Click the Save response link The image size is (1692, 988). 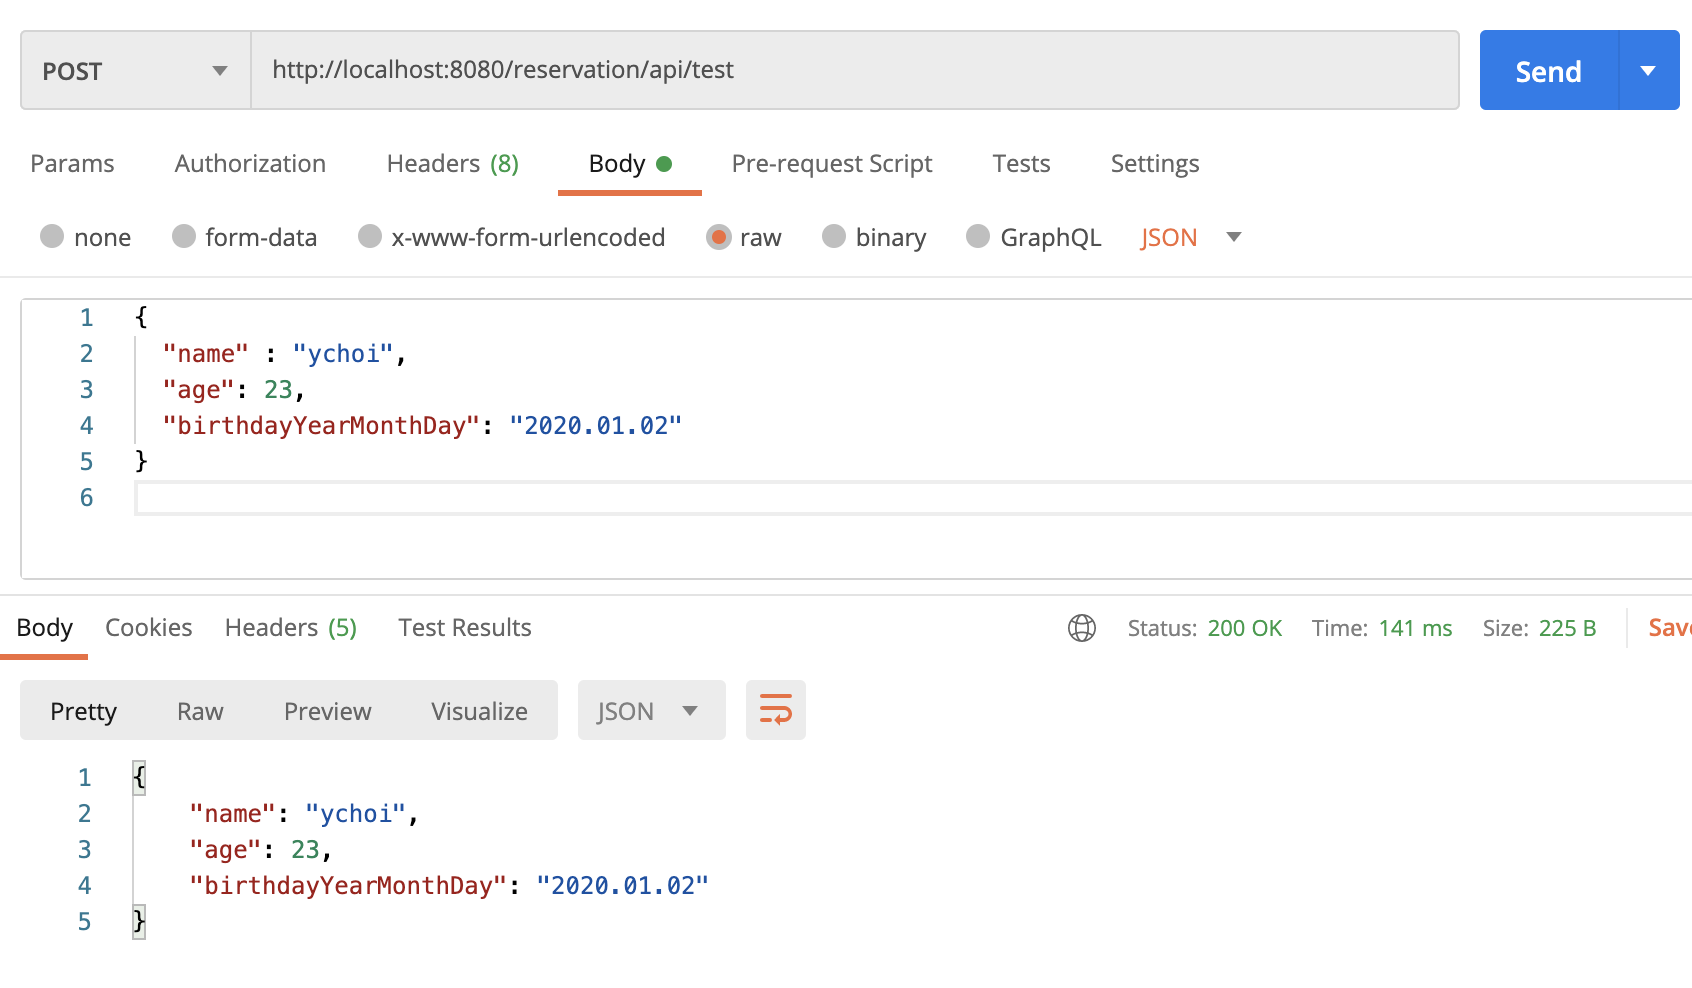pos(1670,627)
